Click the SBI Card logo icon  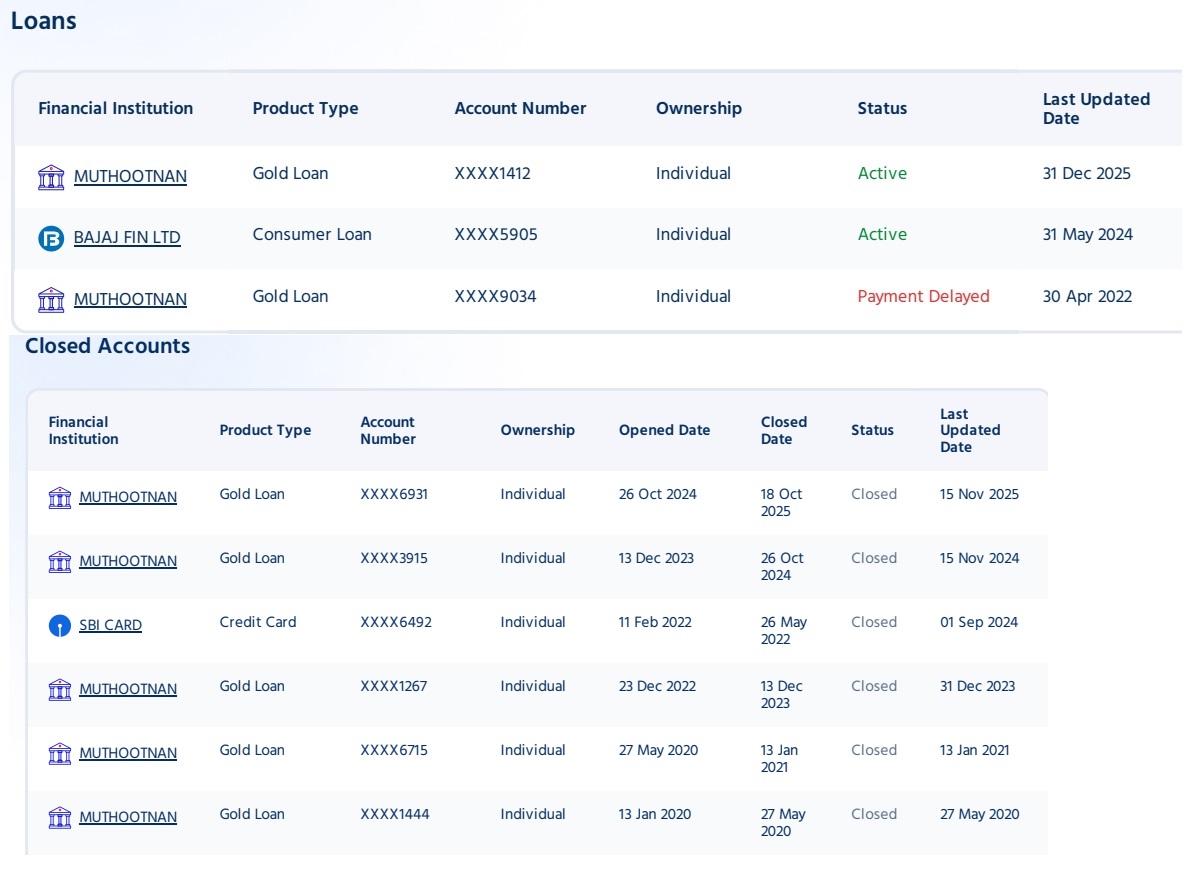point(60,626)
